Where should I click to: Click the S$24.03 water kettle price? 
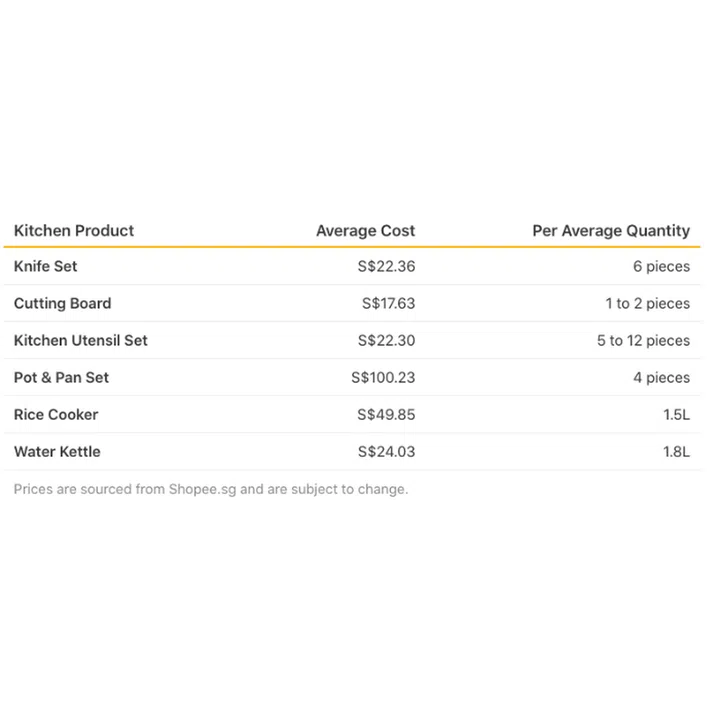[386, 452]
